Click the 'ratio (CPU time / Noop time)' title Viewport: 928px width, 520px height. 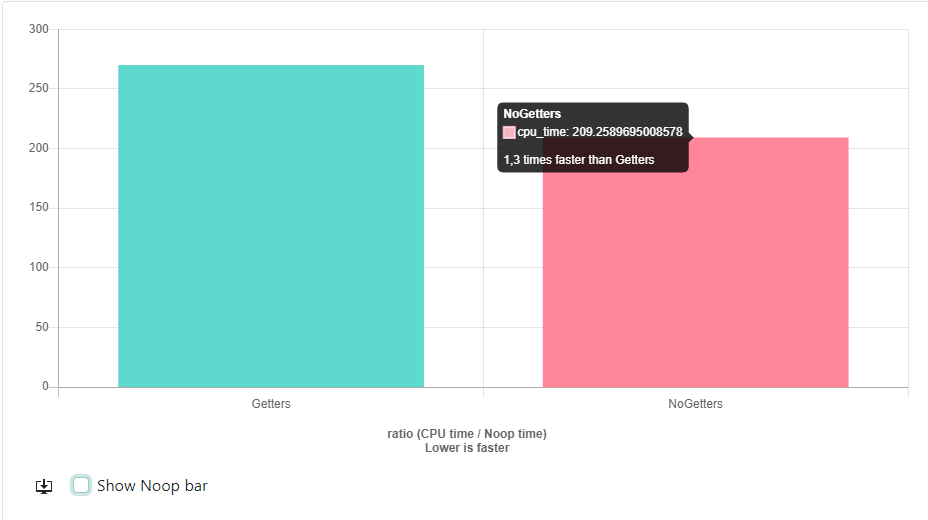pos(467,434)
